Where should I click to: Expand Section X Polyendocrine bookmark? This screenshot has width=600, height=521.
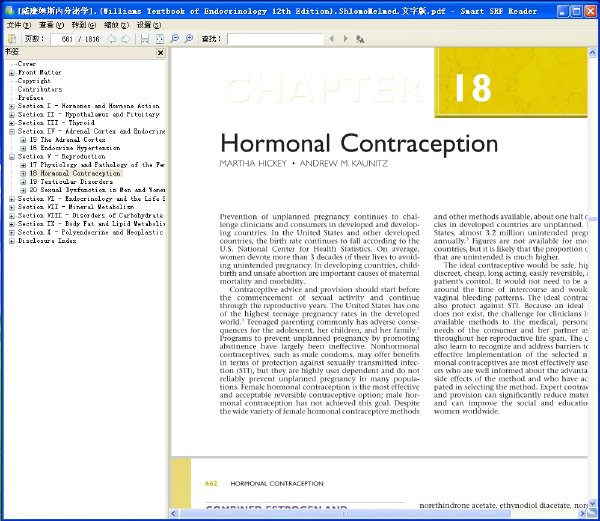(11, 233)
